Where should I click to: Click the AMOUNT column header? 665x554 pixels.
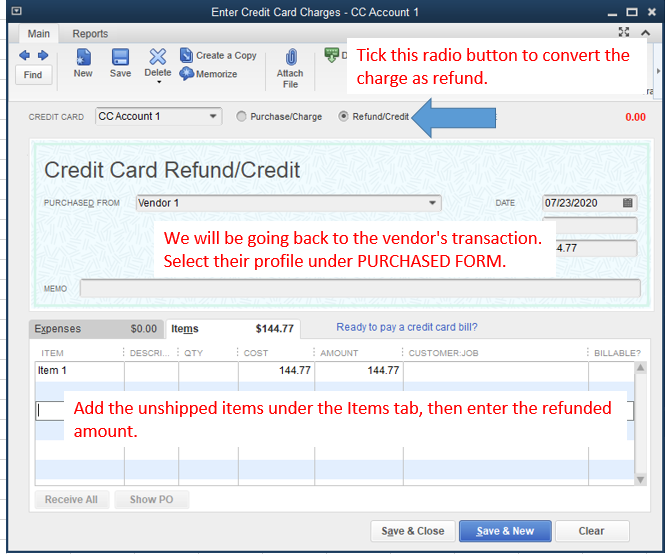click(x=339, y=353)
